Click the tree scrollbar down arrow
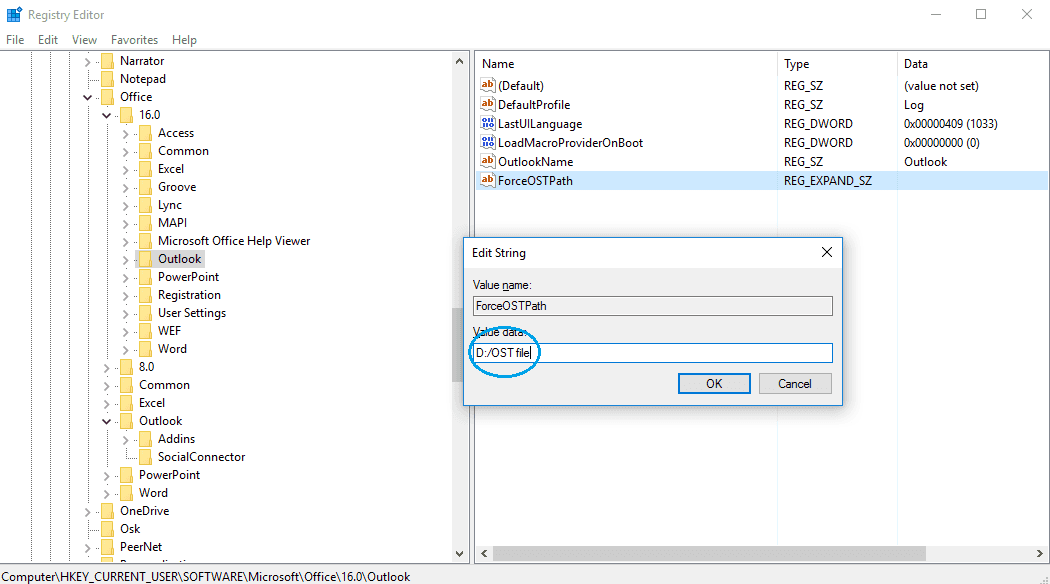Screen dimensions: 1050x584 tap(459, 554)
